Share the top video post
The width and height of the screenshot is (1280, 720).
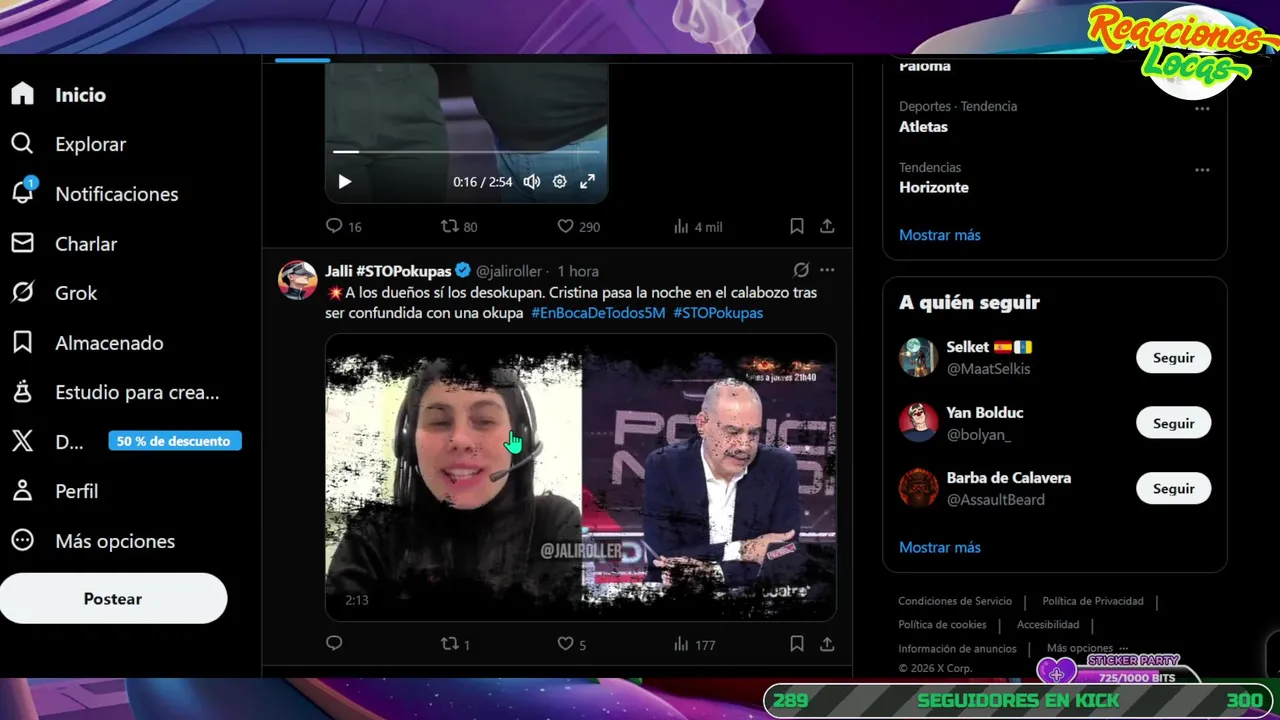point(827,227)
